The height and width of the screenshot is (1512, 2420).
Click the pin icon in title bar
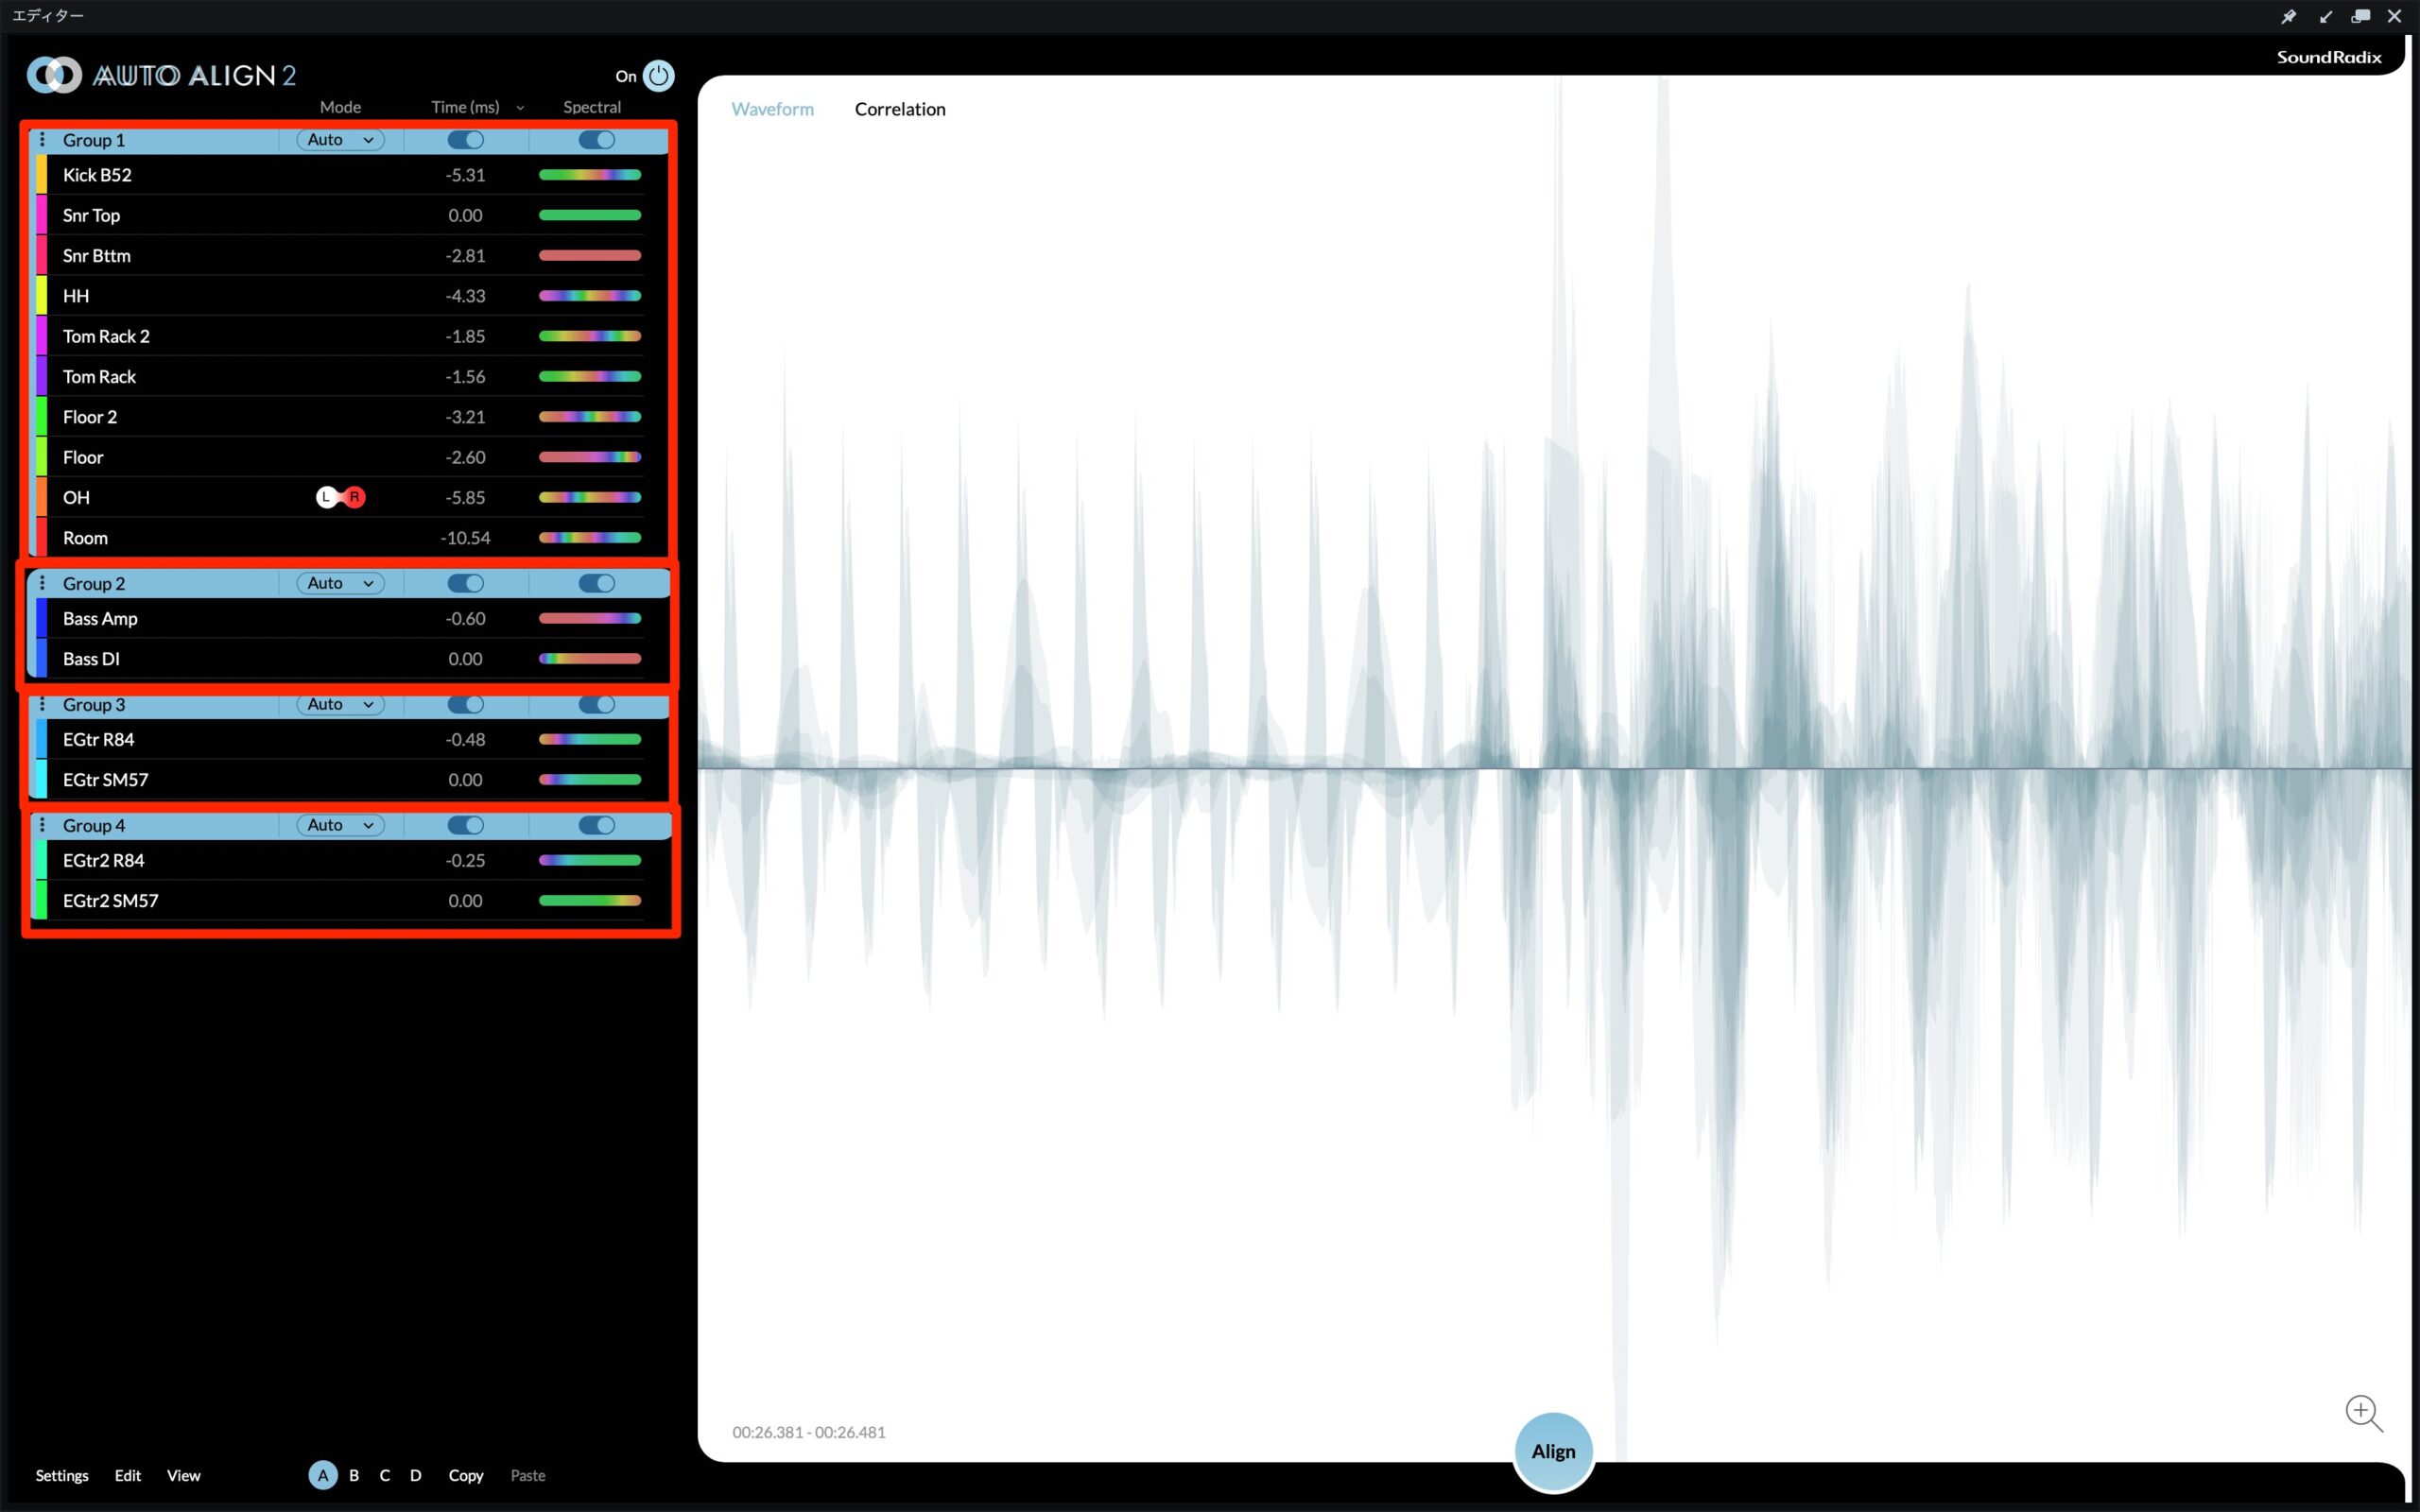pos(2288,16)
